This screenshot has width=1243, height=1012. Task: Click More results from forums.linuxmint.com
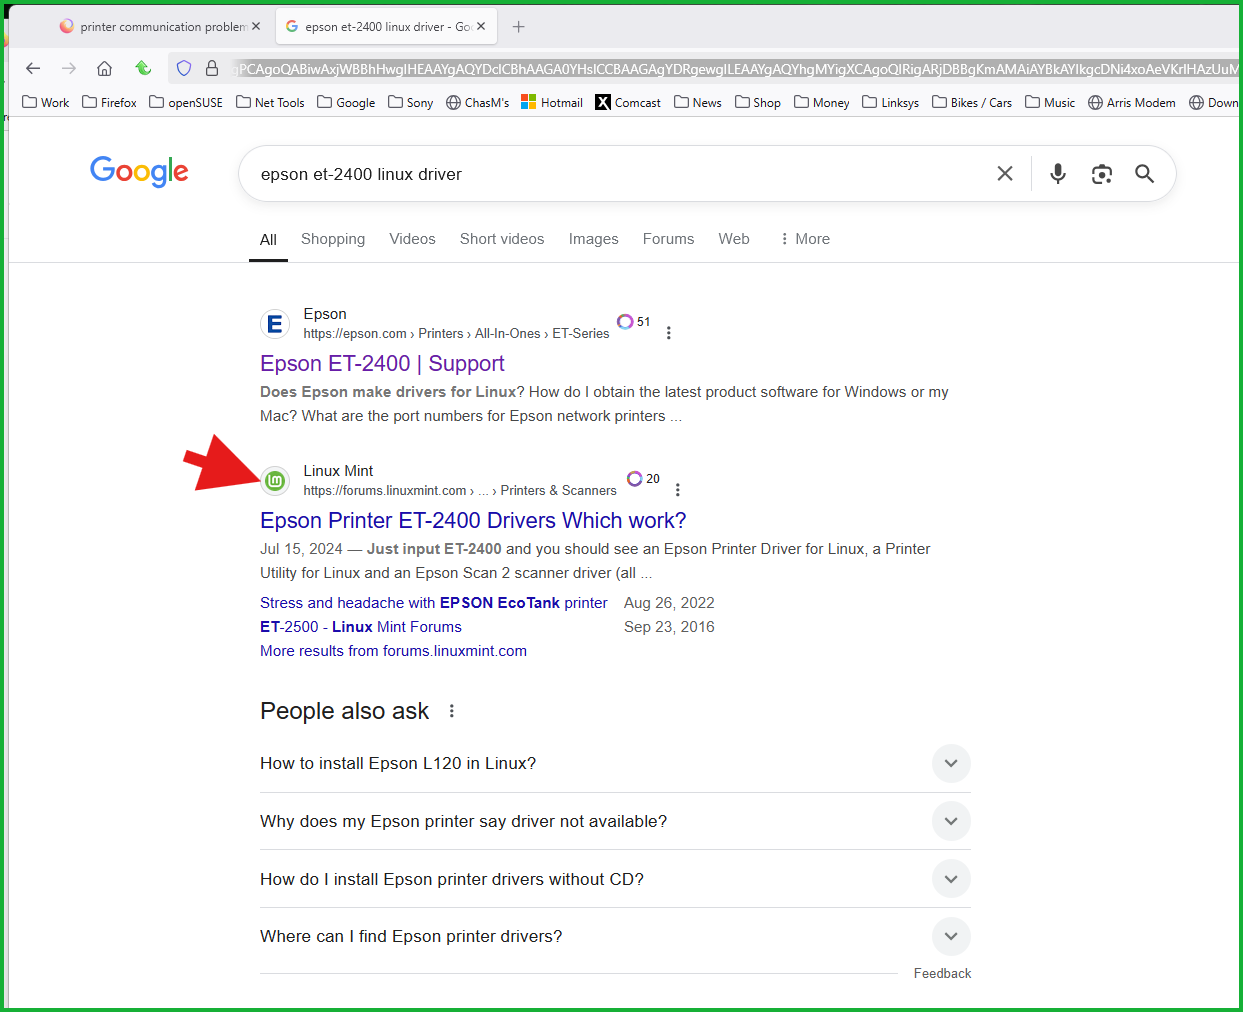(x=393, y=651)
